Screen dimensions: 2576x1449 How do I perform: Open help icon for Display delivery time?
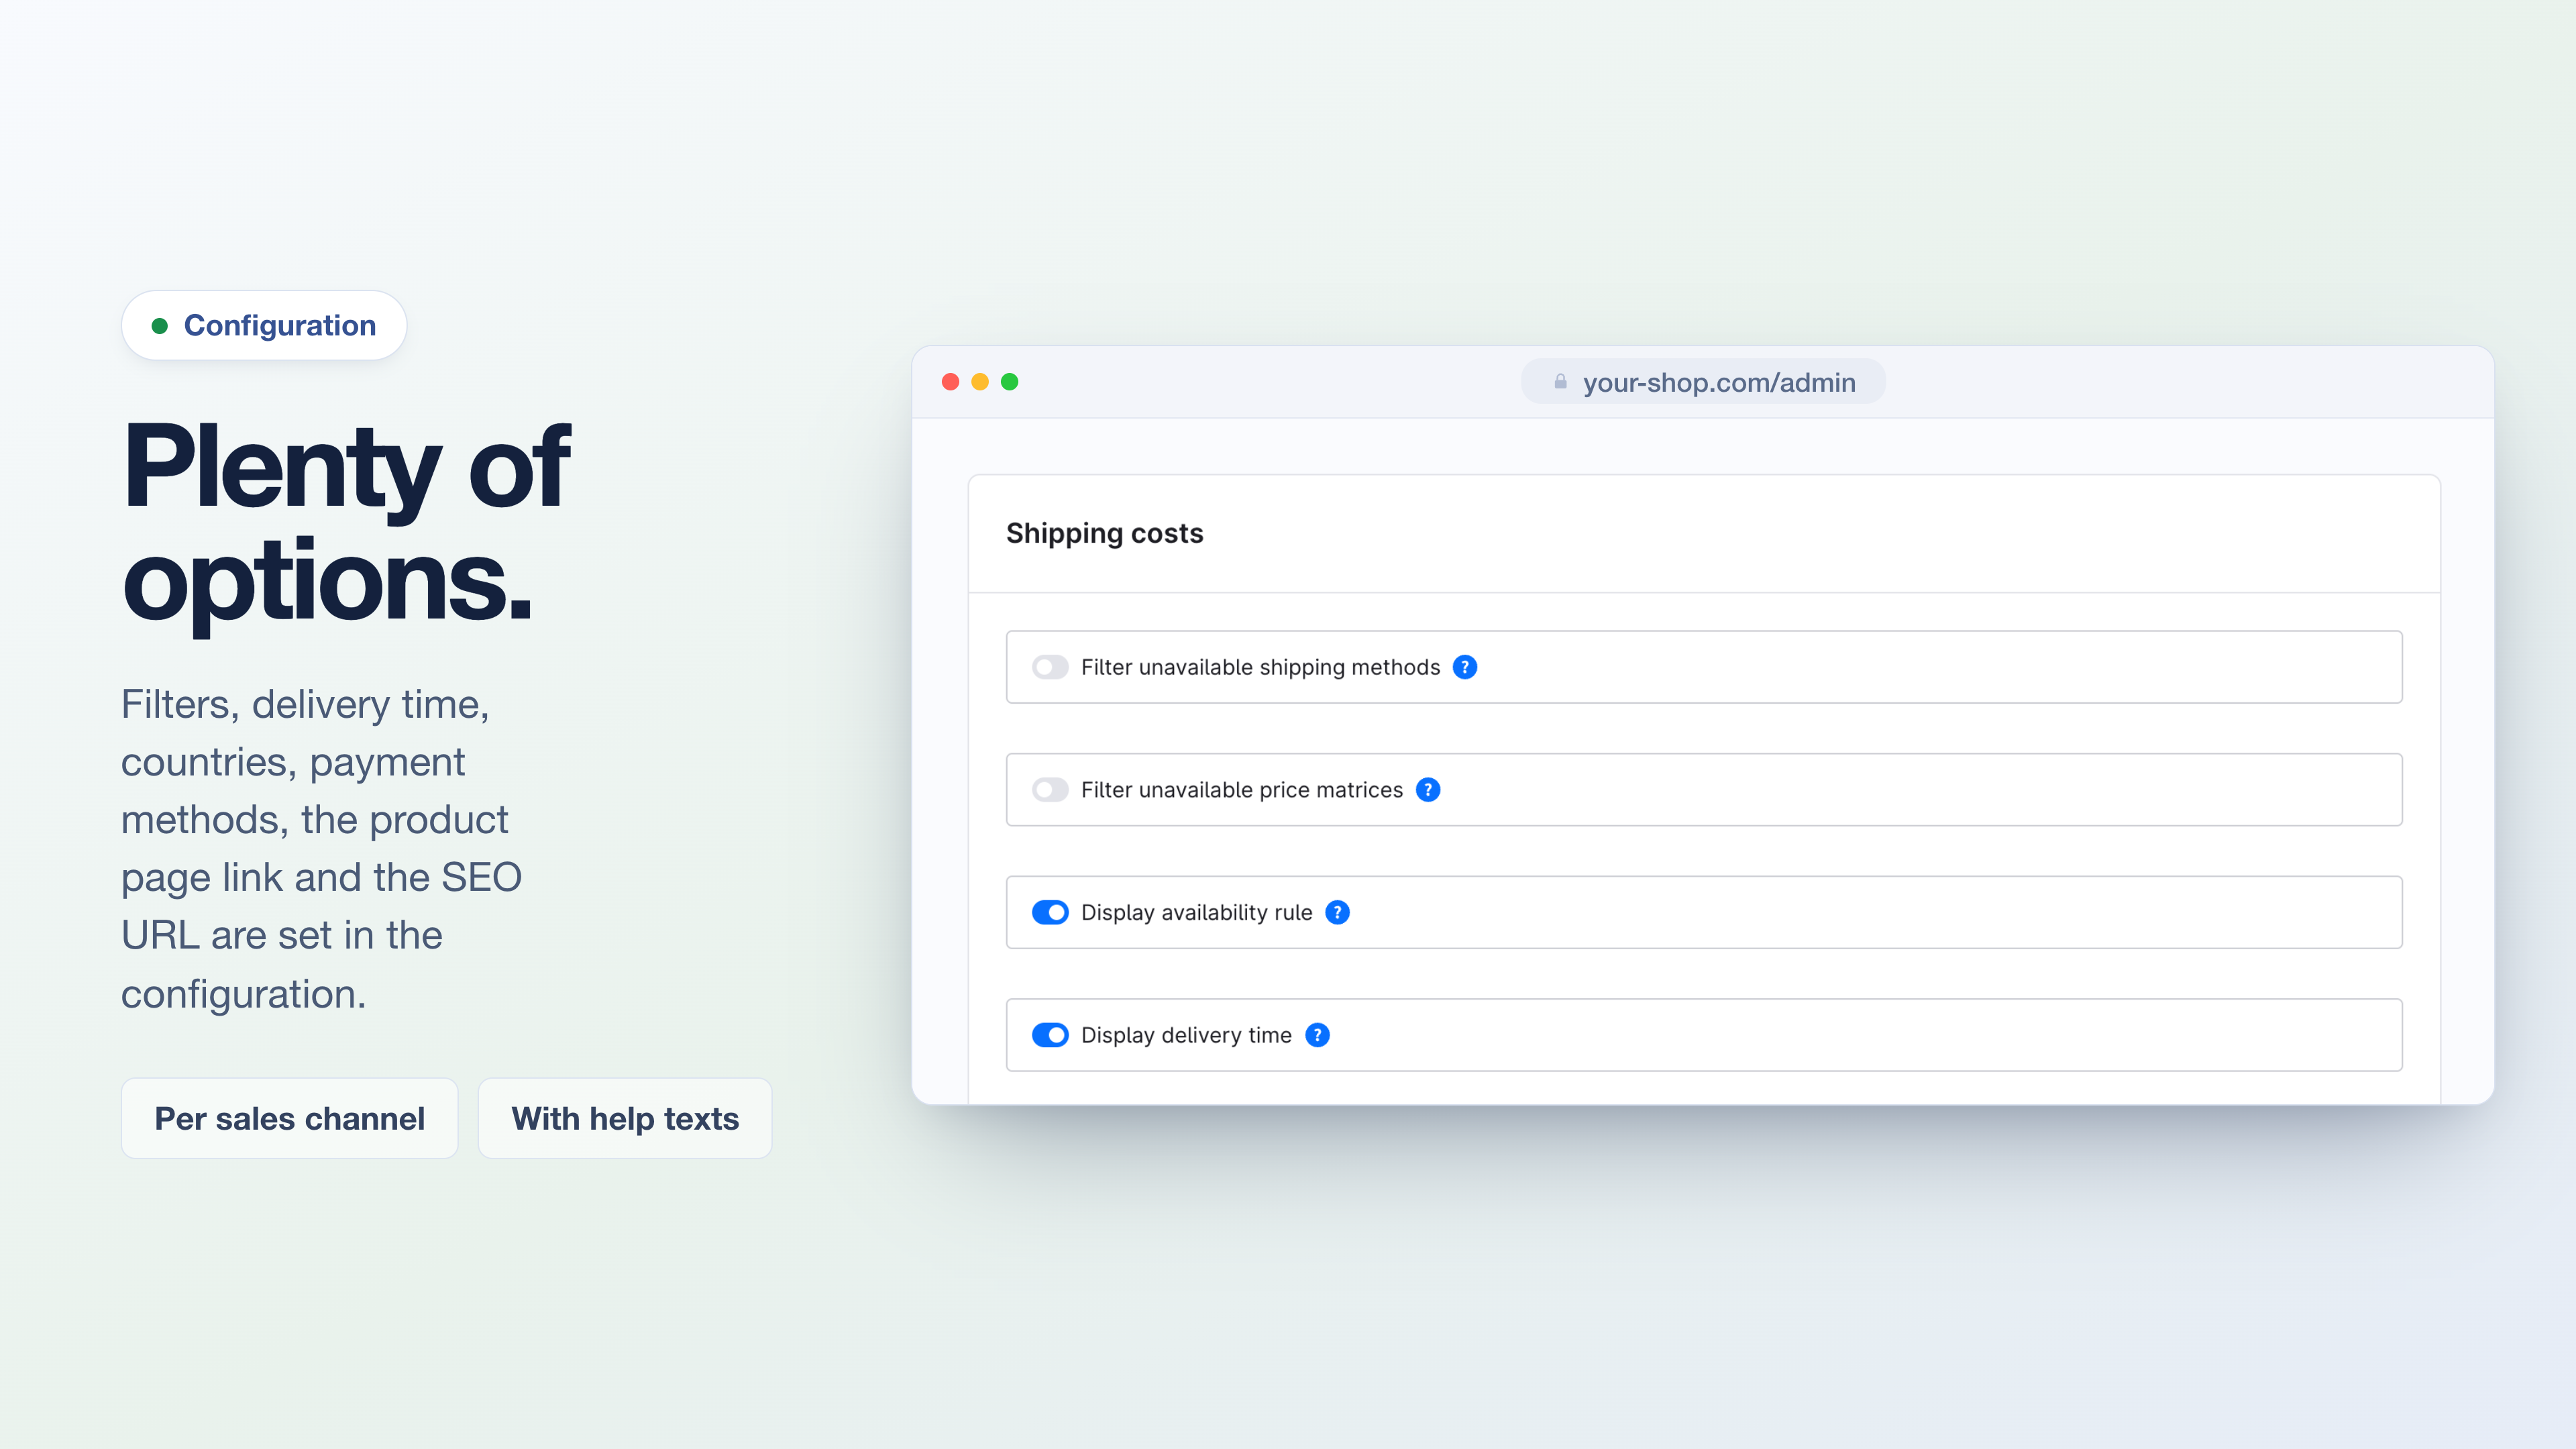coord(1317,1035)
